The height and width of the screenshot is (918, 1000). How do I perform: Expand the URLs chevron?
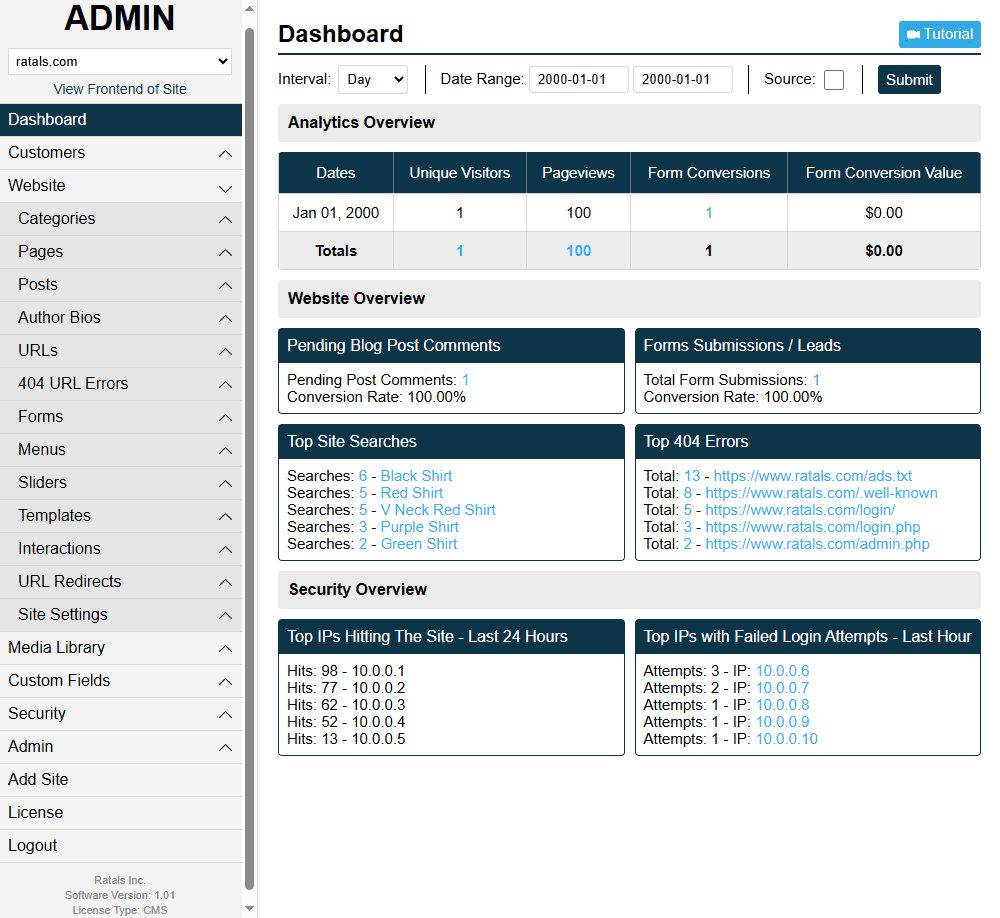225,352
